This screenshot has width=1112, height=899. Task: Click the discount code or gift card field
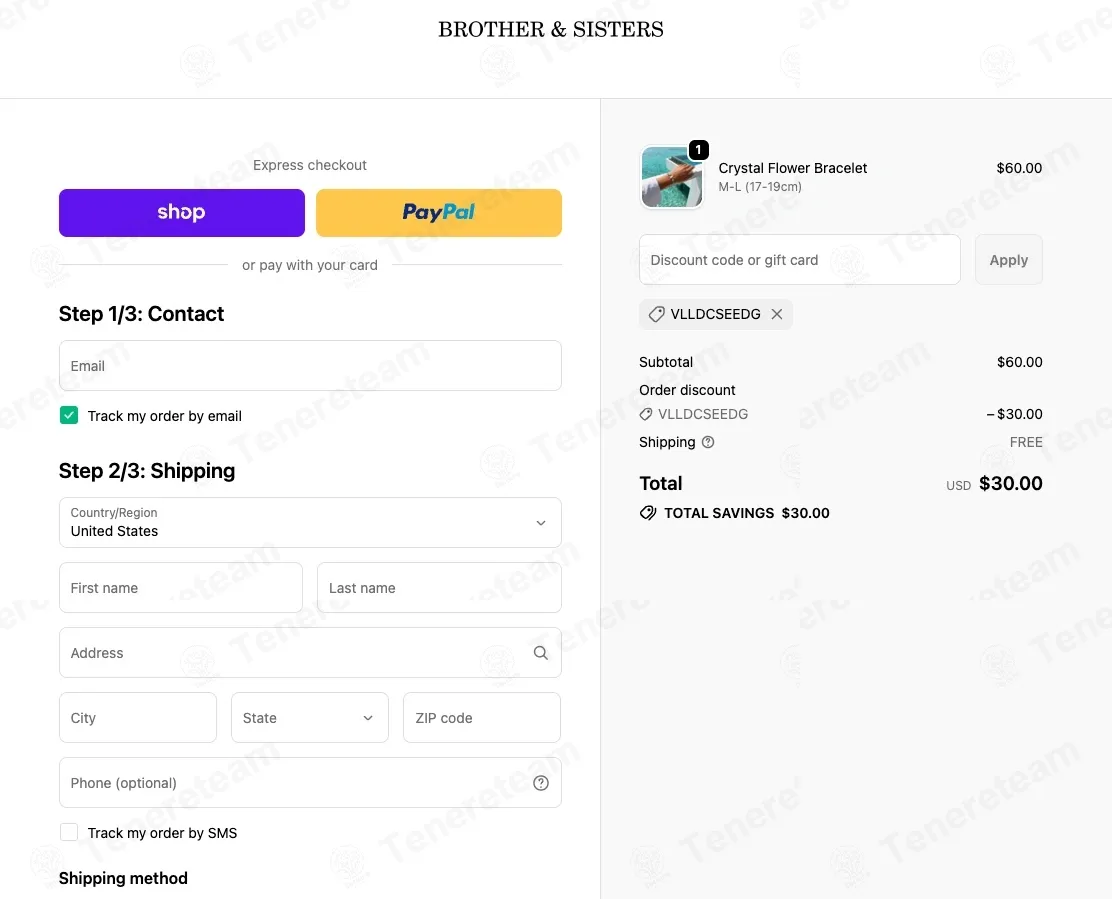coord(799,259)
